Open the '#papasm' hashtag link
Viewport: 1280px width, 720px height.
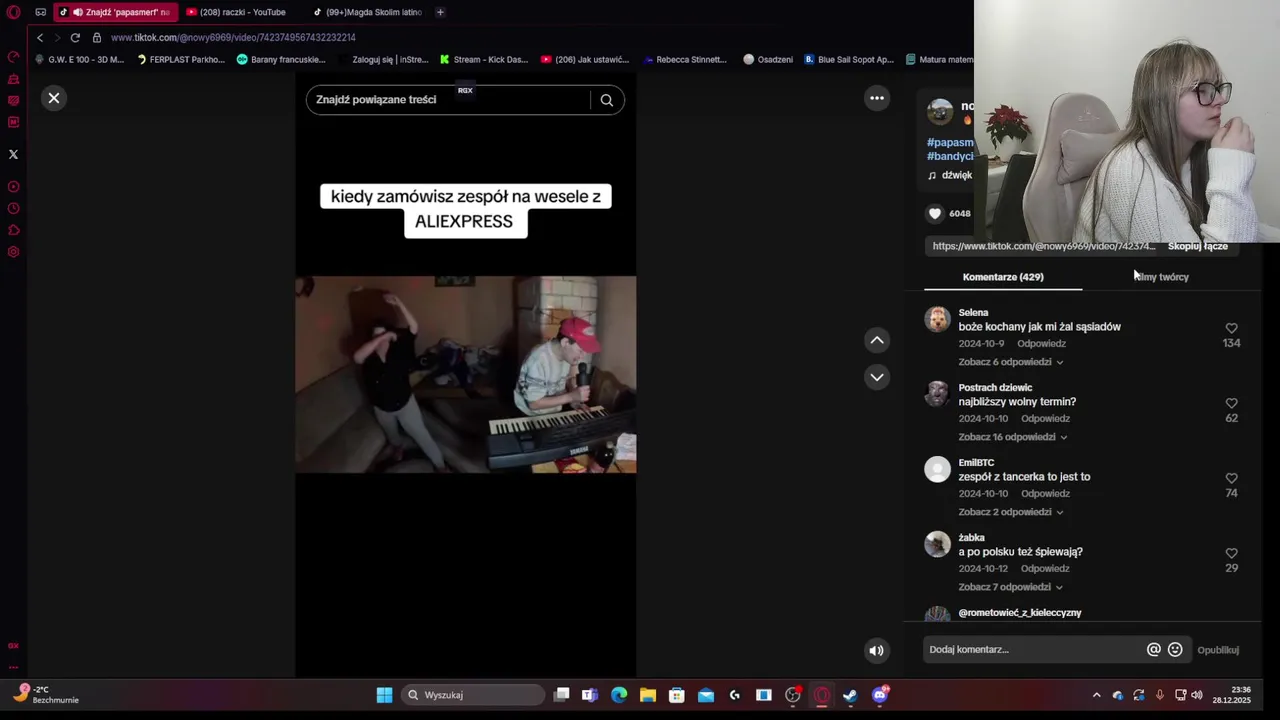950,142
